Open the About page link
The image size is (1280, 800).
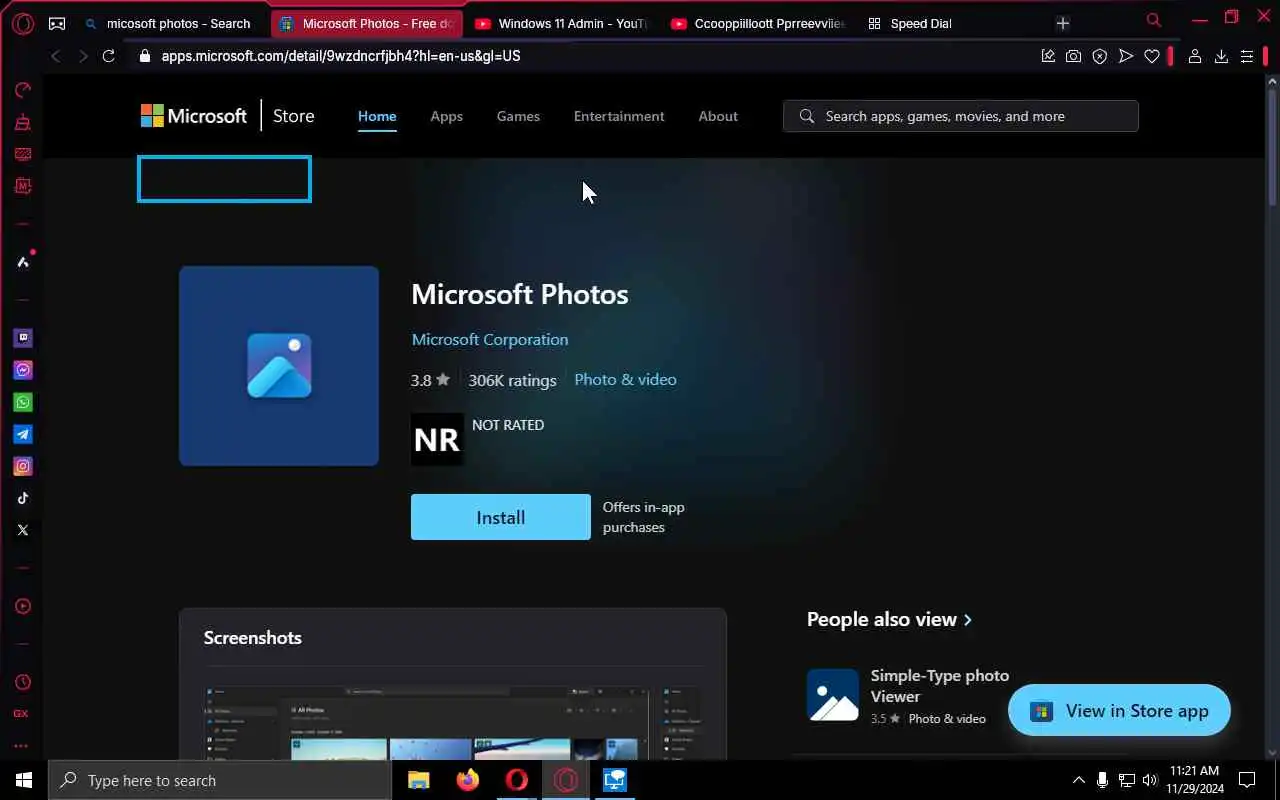click(x=718, y=116)
